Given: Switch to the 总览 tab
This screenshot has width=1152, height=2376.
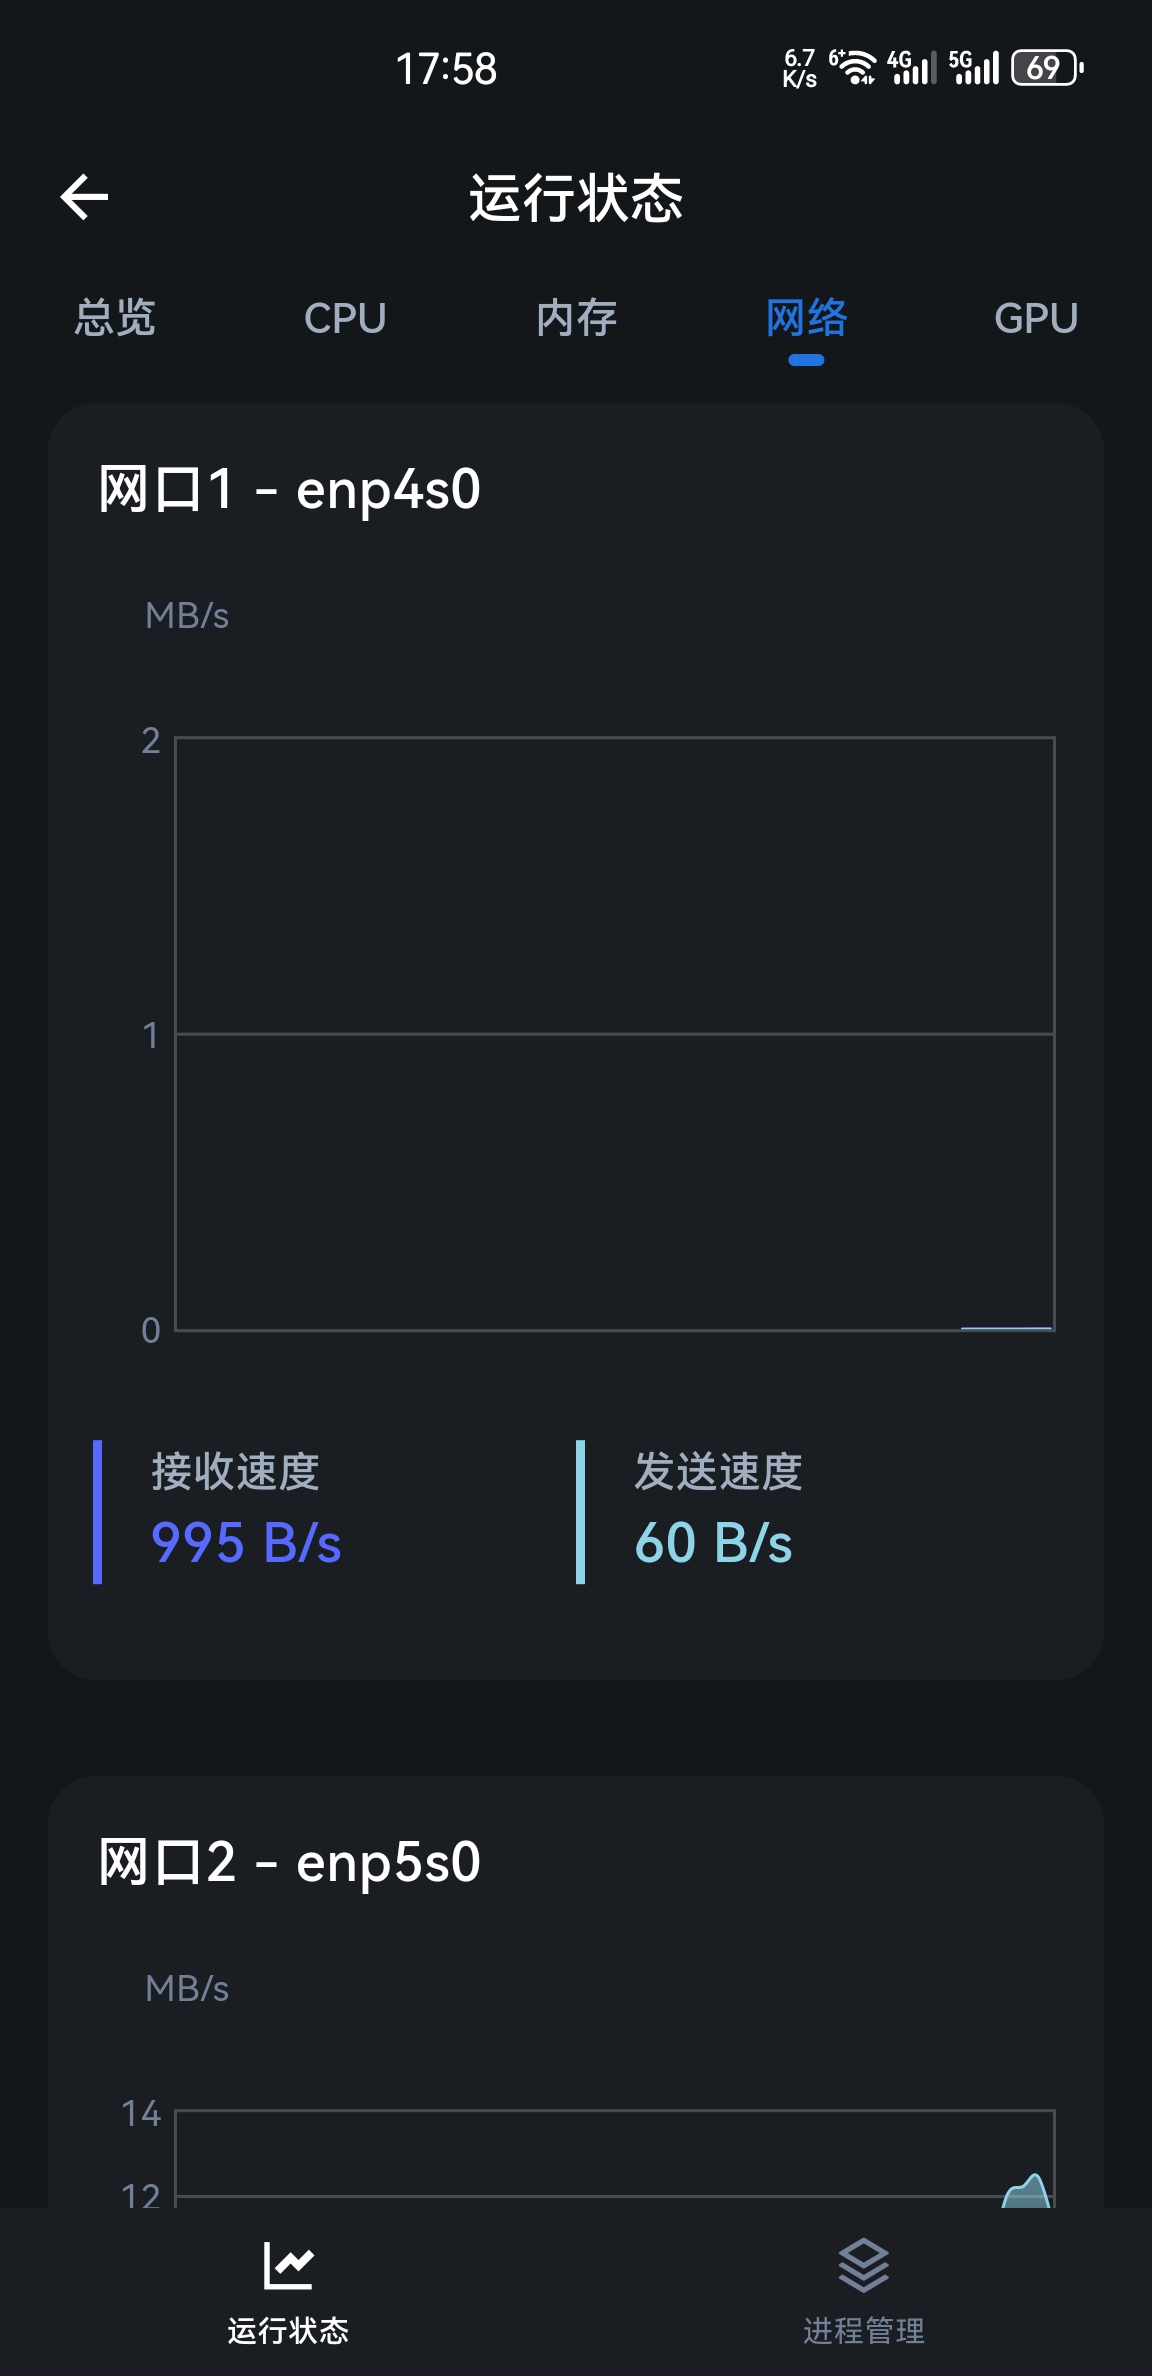Looking at the screenshot, I should click(115, 318).
